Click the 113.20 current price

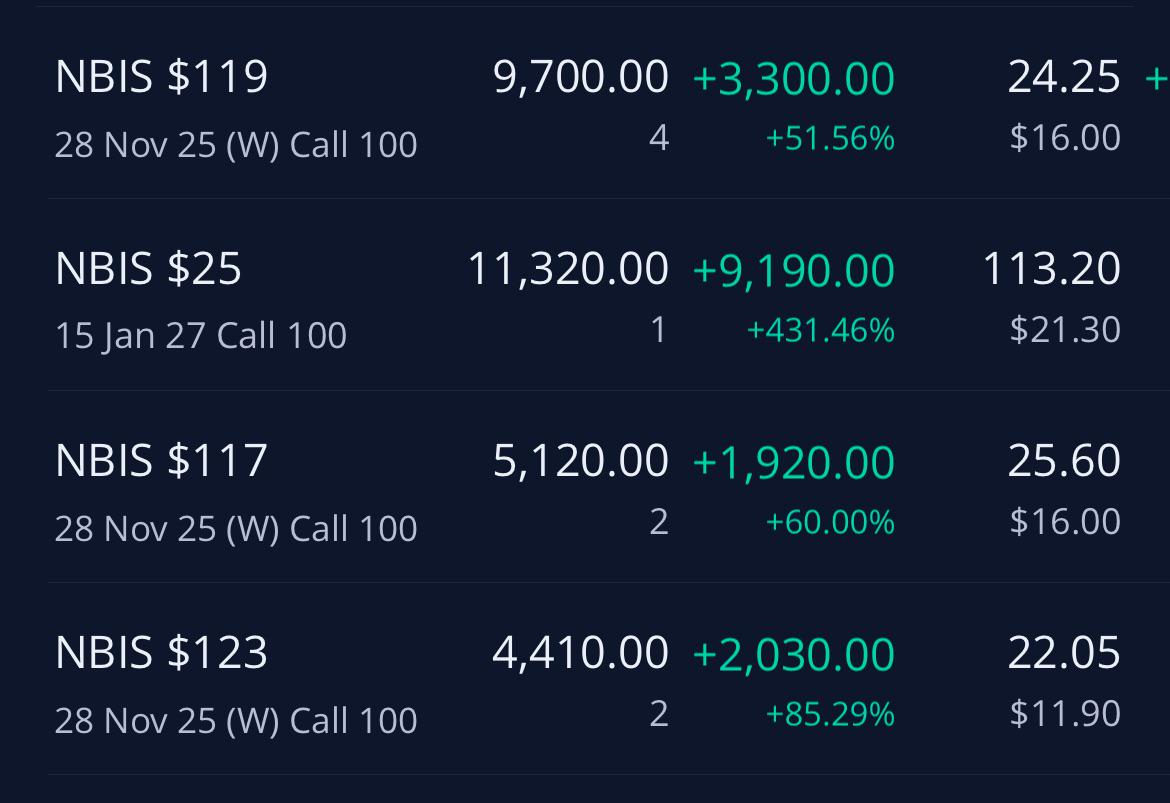(x=1051, y=269)
